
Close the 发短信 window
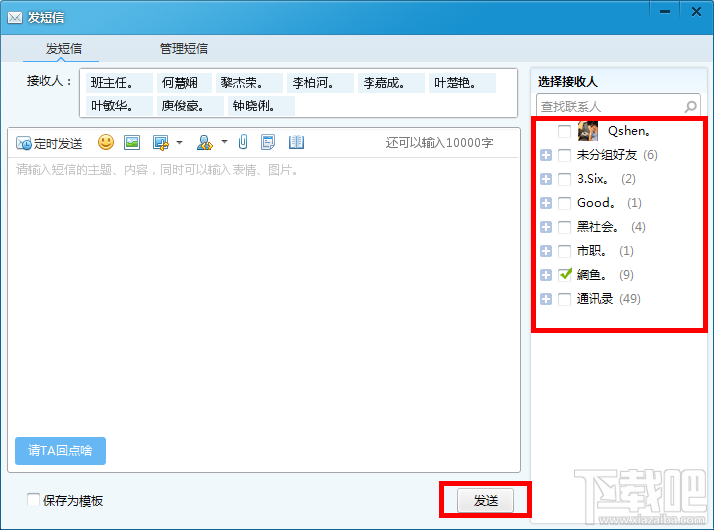[696, 11]
